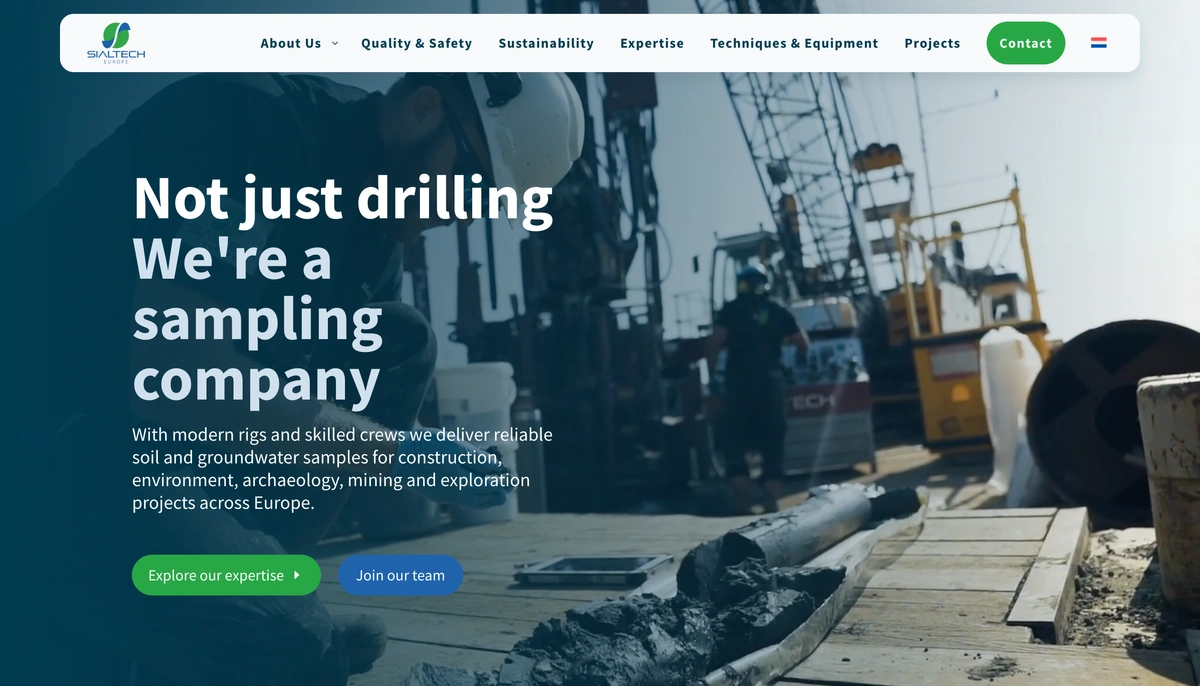The width and height of the screenshot is (1200, 686).
Task: Navigate to the Projects page
Action: pos(932,43)
